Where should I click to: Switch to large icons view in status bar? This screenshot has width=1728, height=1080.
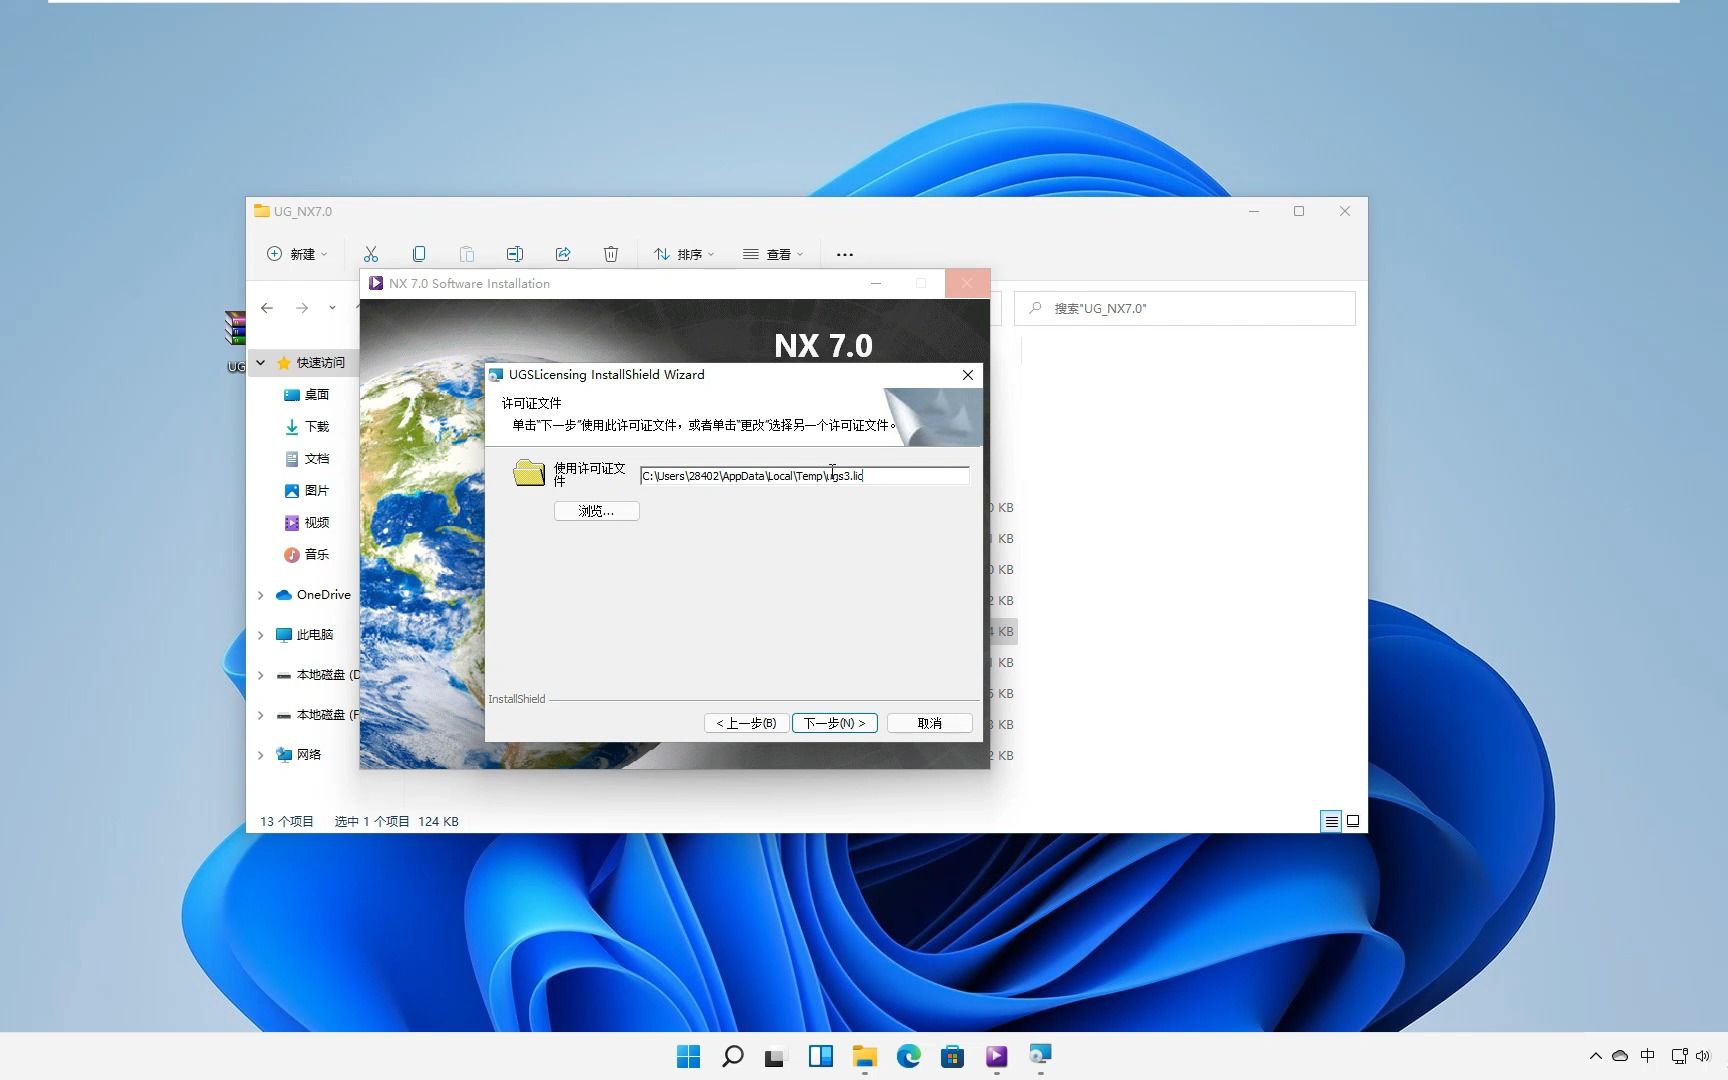(x=1353, y=821)
